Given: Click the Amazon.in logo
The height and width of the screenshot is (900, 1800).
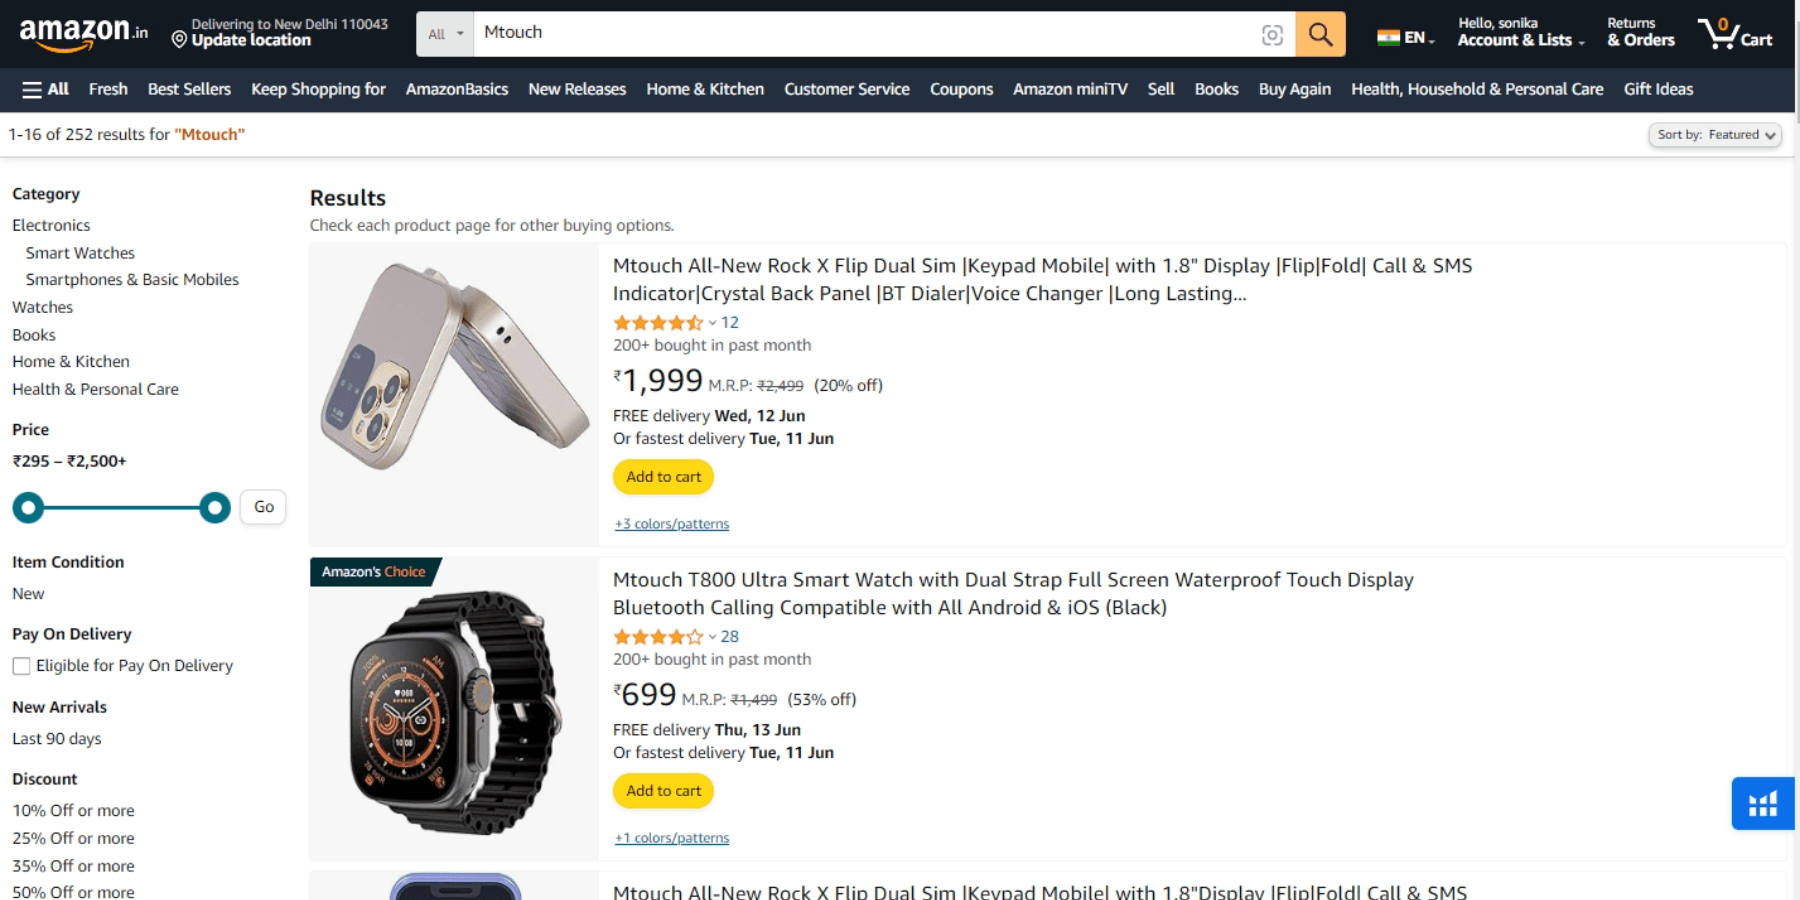Looking at the screenshot, I should (83, 33).
